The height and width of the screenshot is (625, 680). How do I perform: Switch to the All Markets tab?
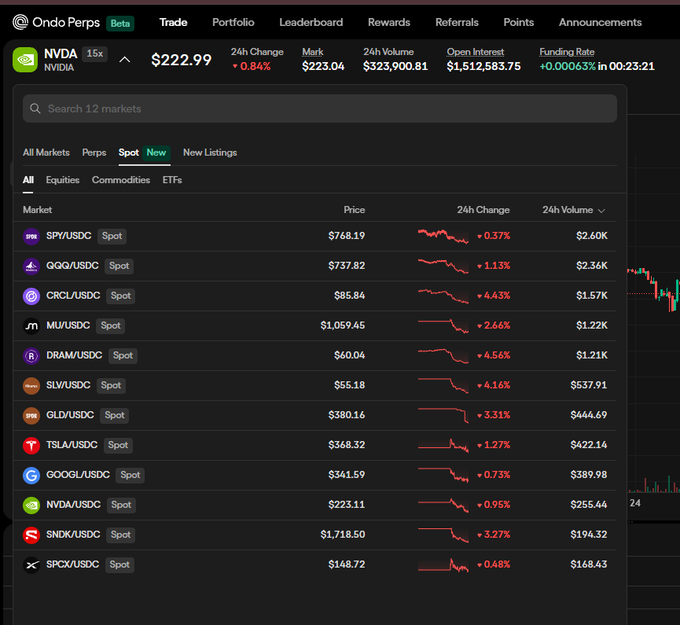point(46,153)
